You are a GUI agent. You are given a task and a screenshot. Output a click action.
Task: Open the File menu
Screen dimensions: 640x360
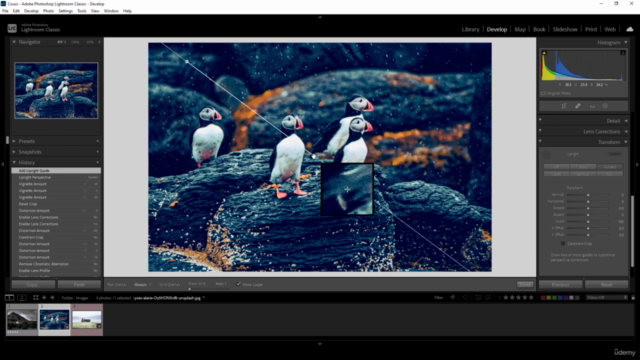(5, 11)
